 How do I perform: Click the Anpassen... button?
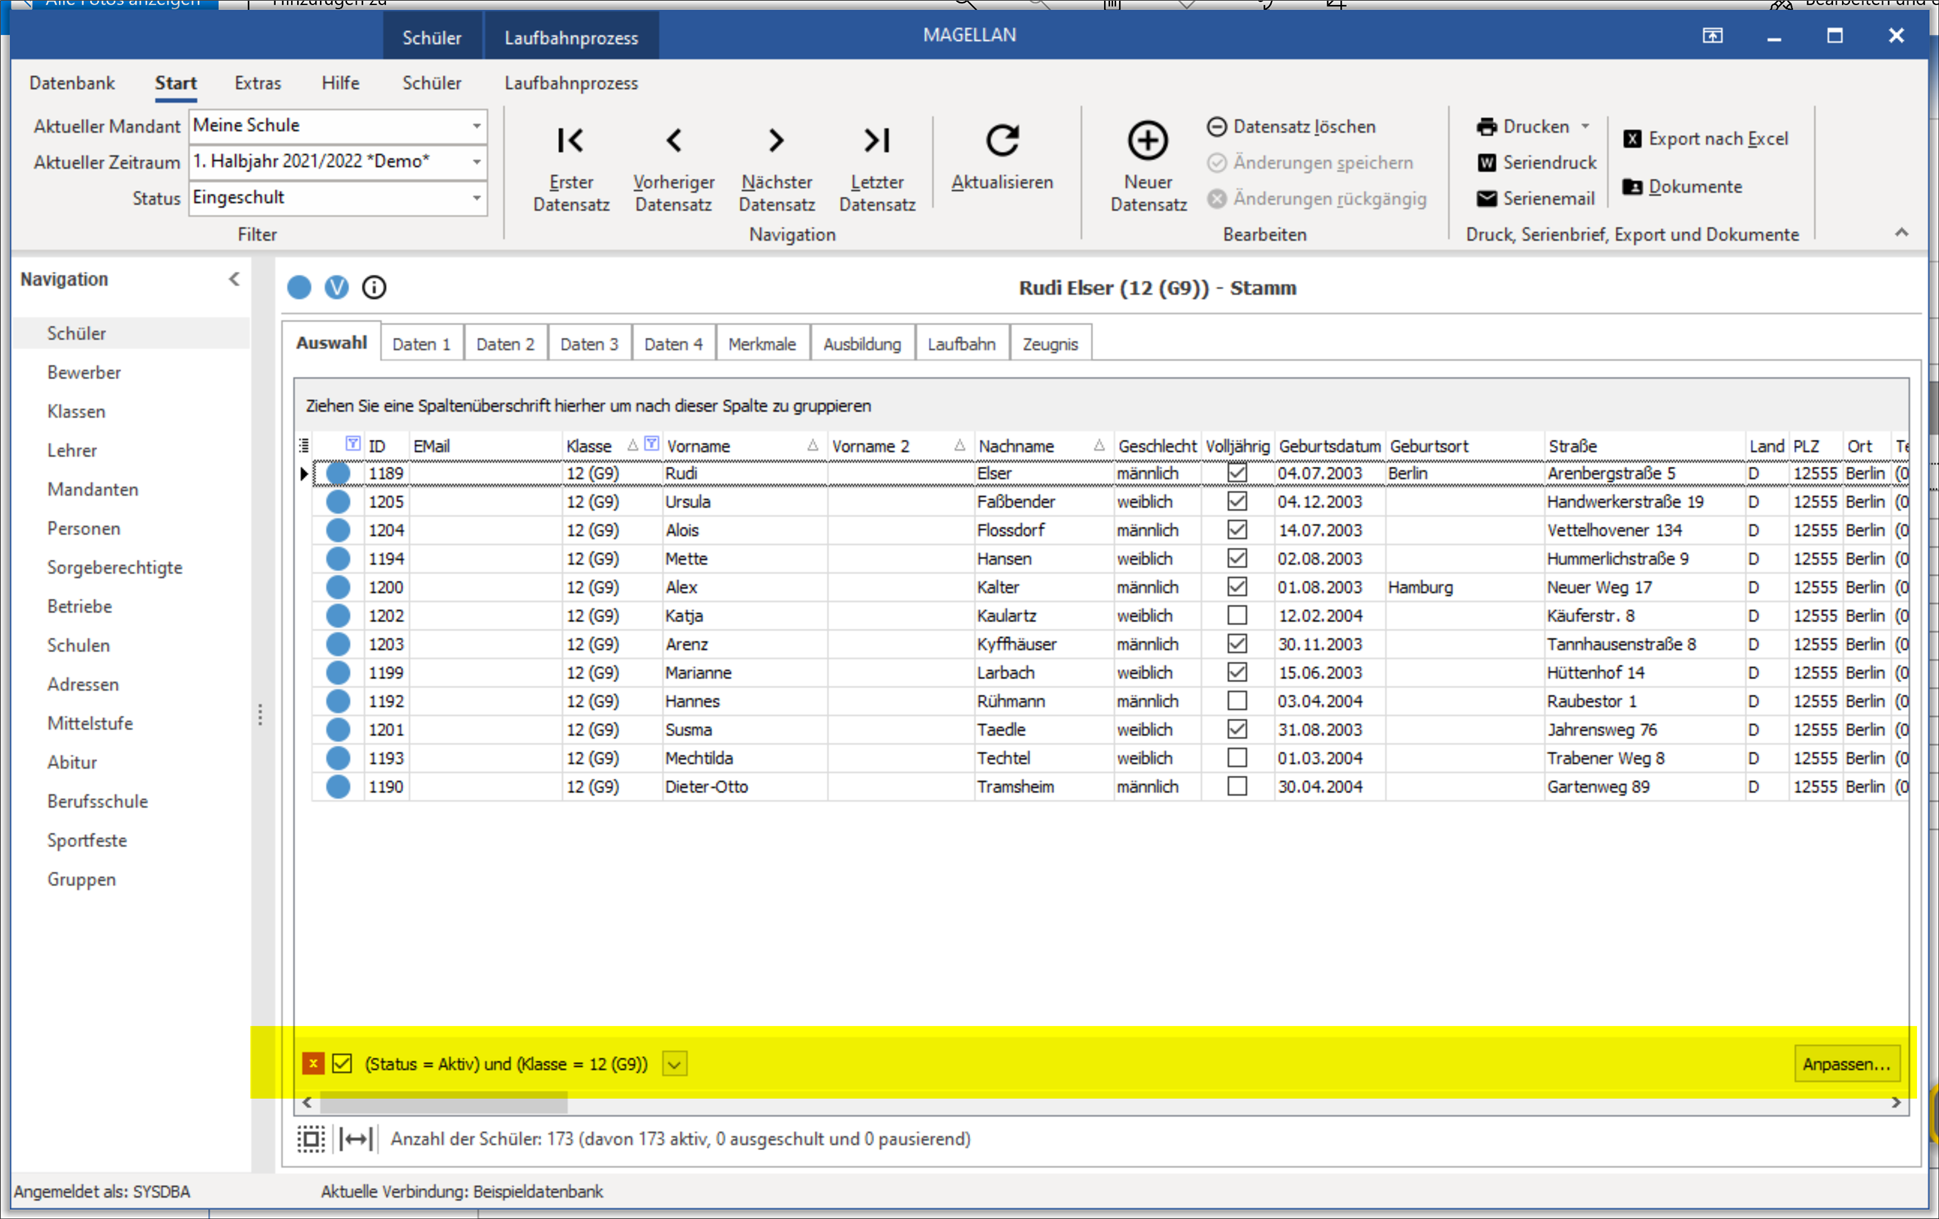point(1846,1065)
